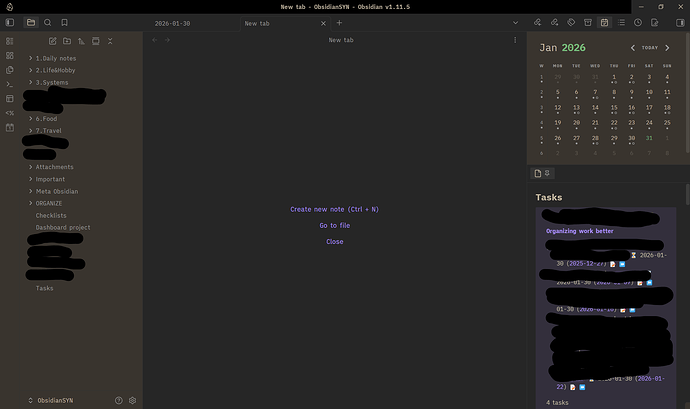Viewport: 690px width, 409px height.
Task: Open Settings gear at bottom left
Action: 133,400
